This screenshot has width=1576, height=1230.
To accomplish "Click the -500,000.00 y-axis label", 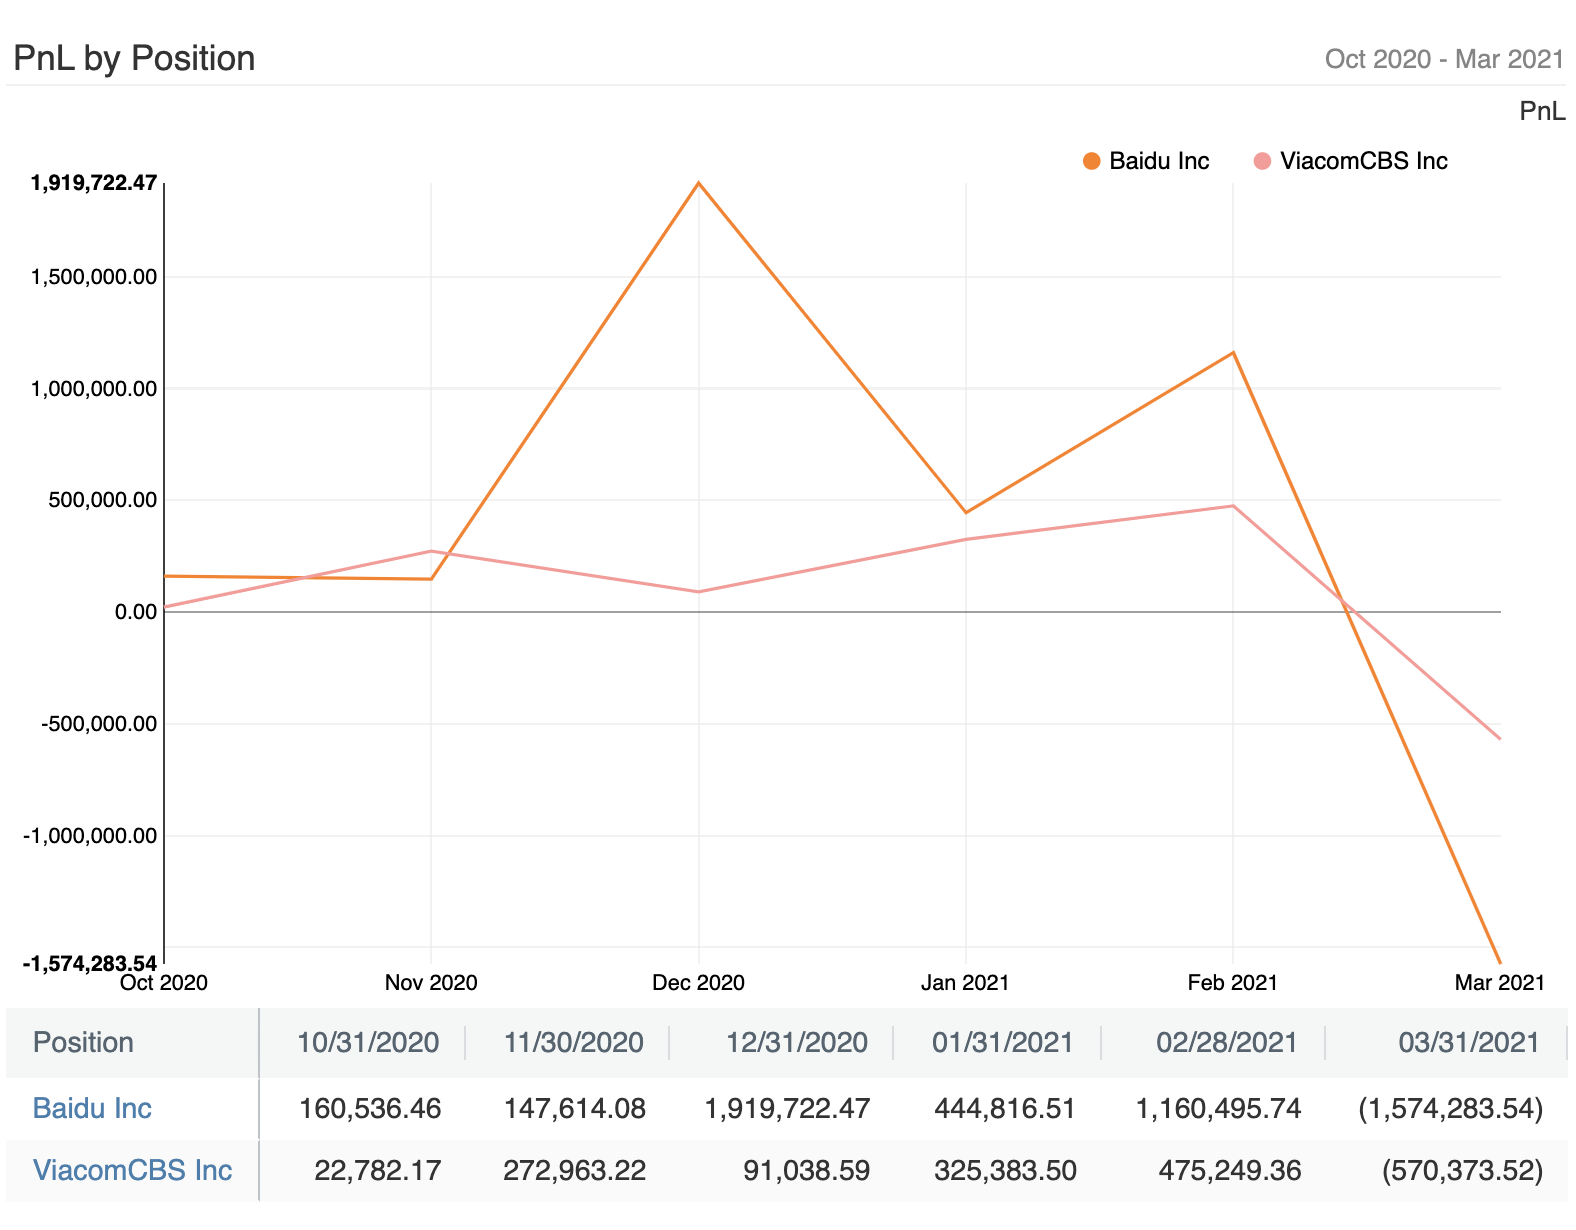I will click(x=98, y=724).
